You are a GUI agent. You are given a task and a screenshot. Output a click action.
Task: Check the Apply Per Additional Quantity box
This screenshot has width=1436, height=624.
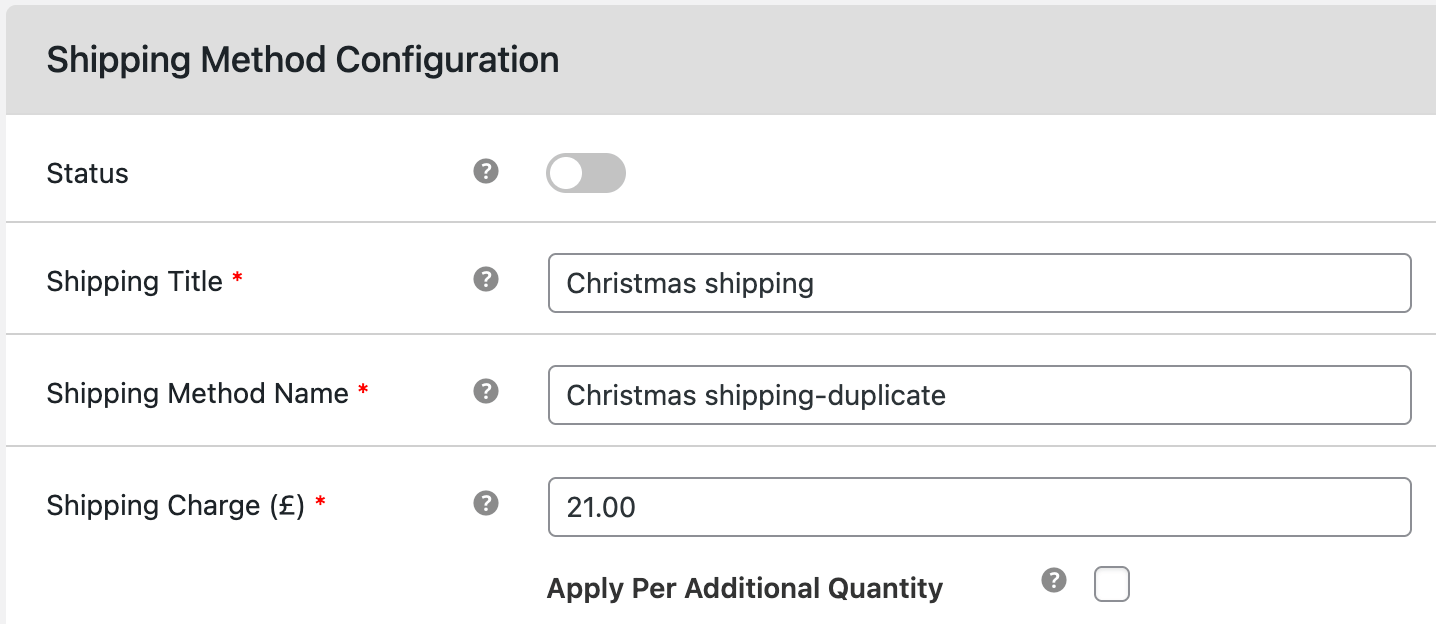point(1111,584)
